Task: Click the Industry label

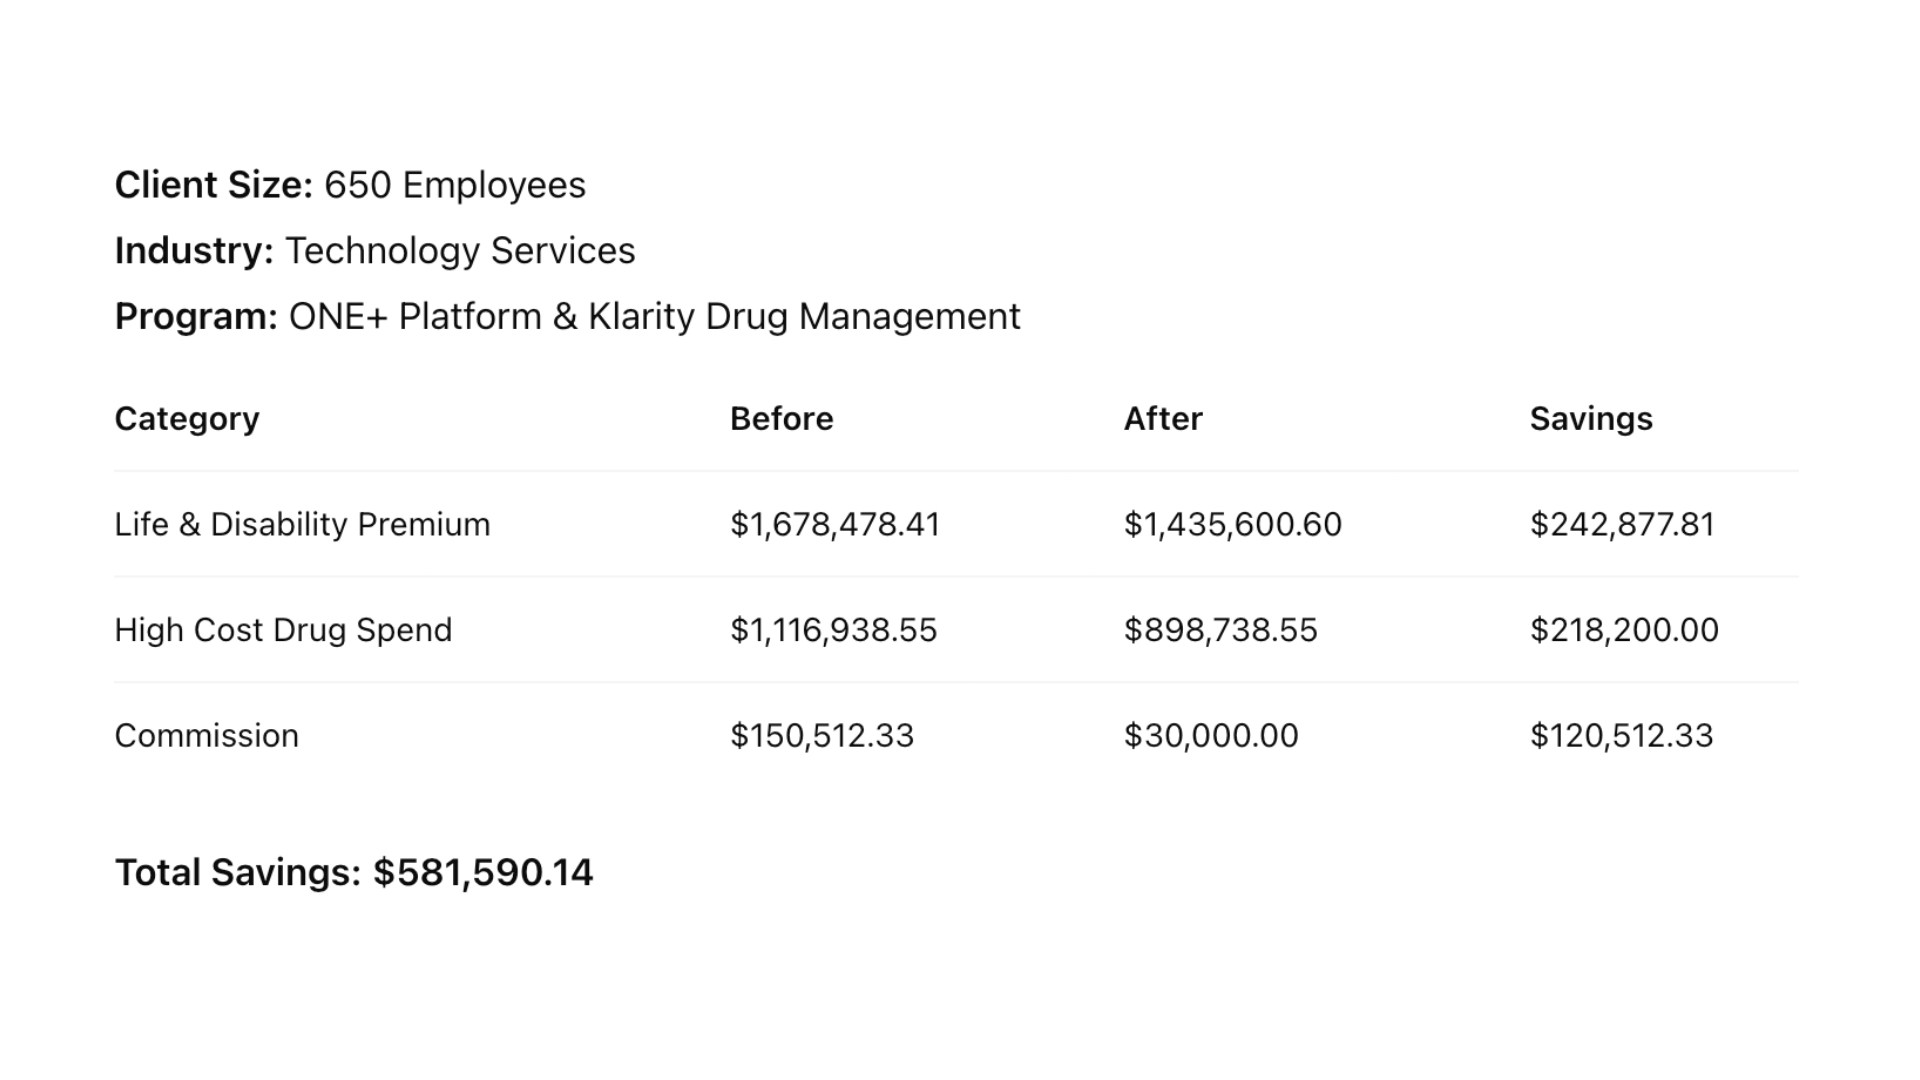Action: coord(194,251)
